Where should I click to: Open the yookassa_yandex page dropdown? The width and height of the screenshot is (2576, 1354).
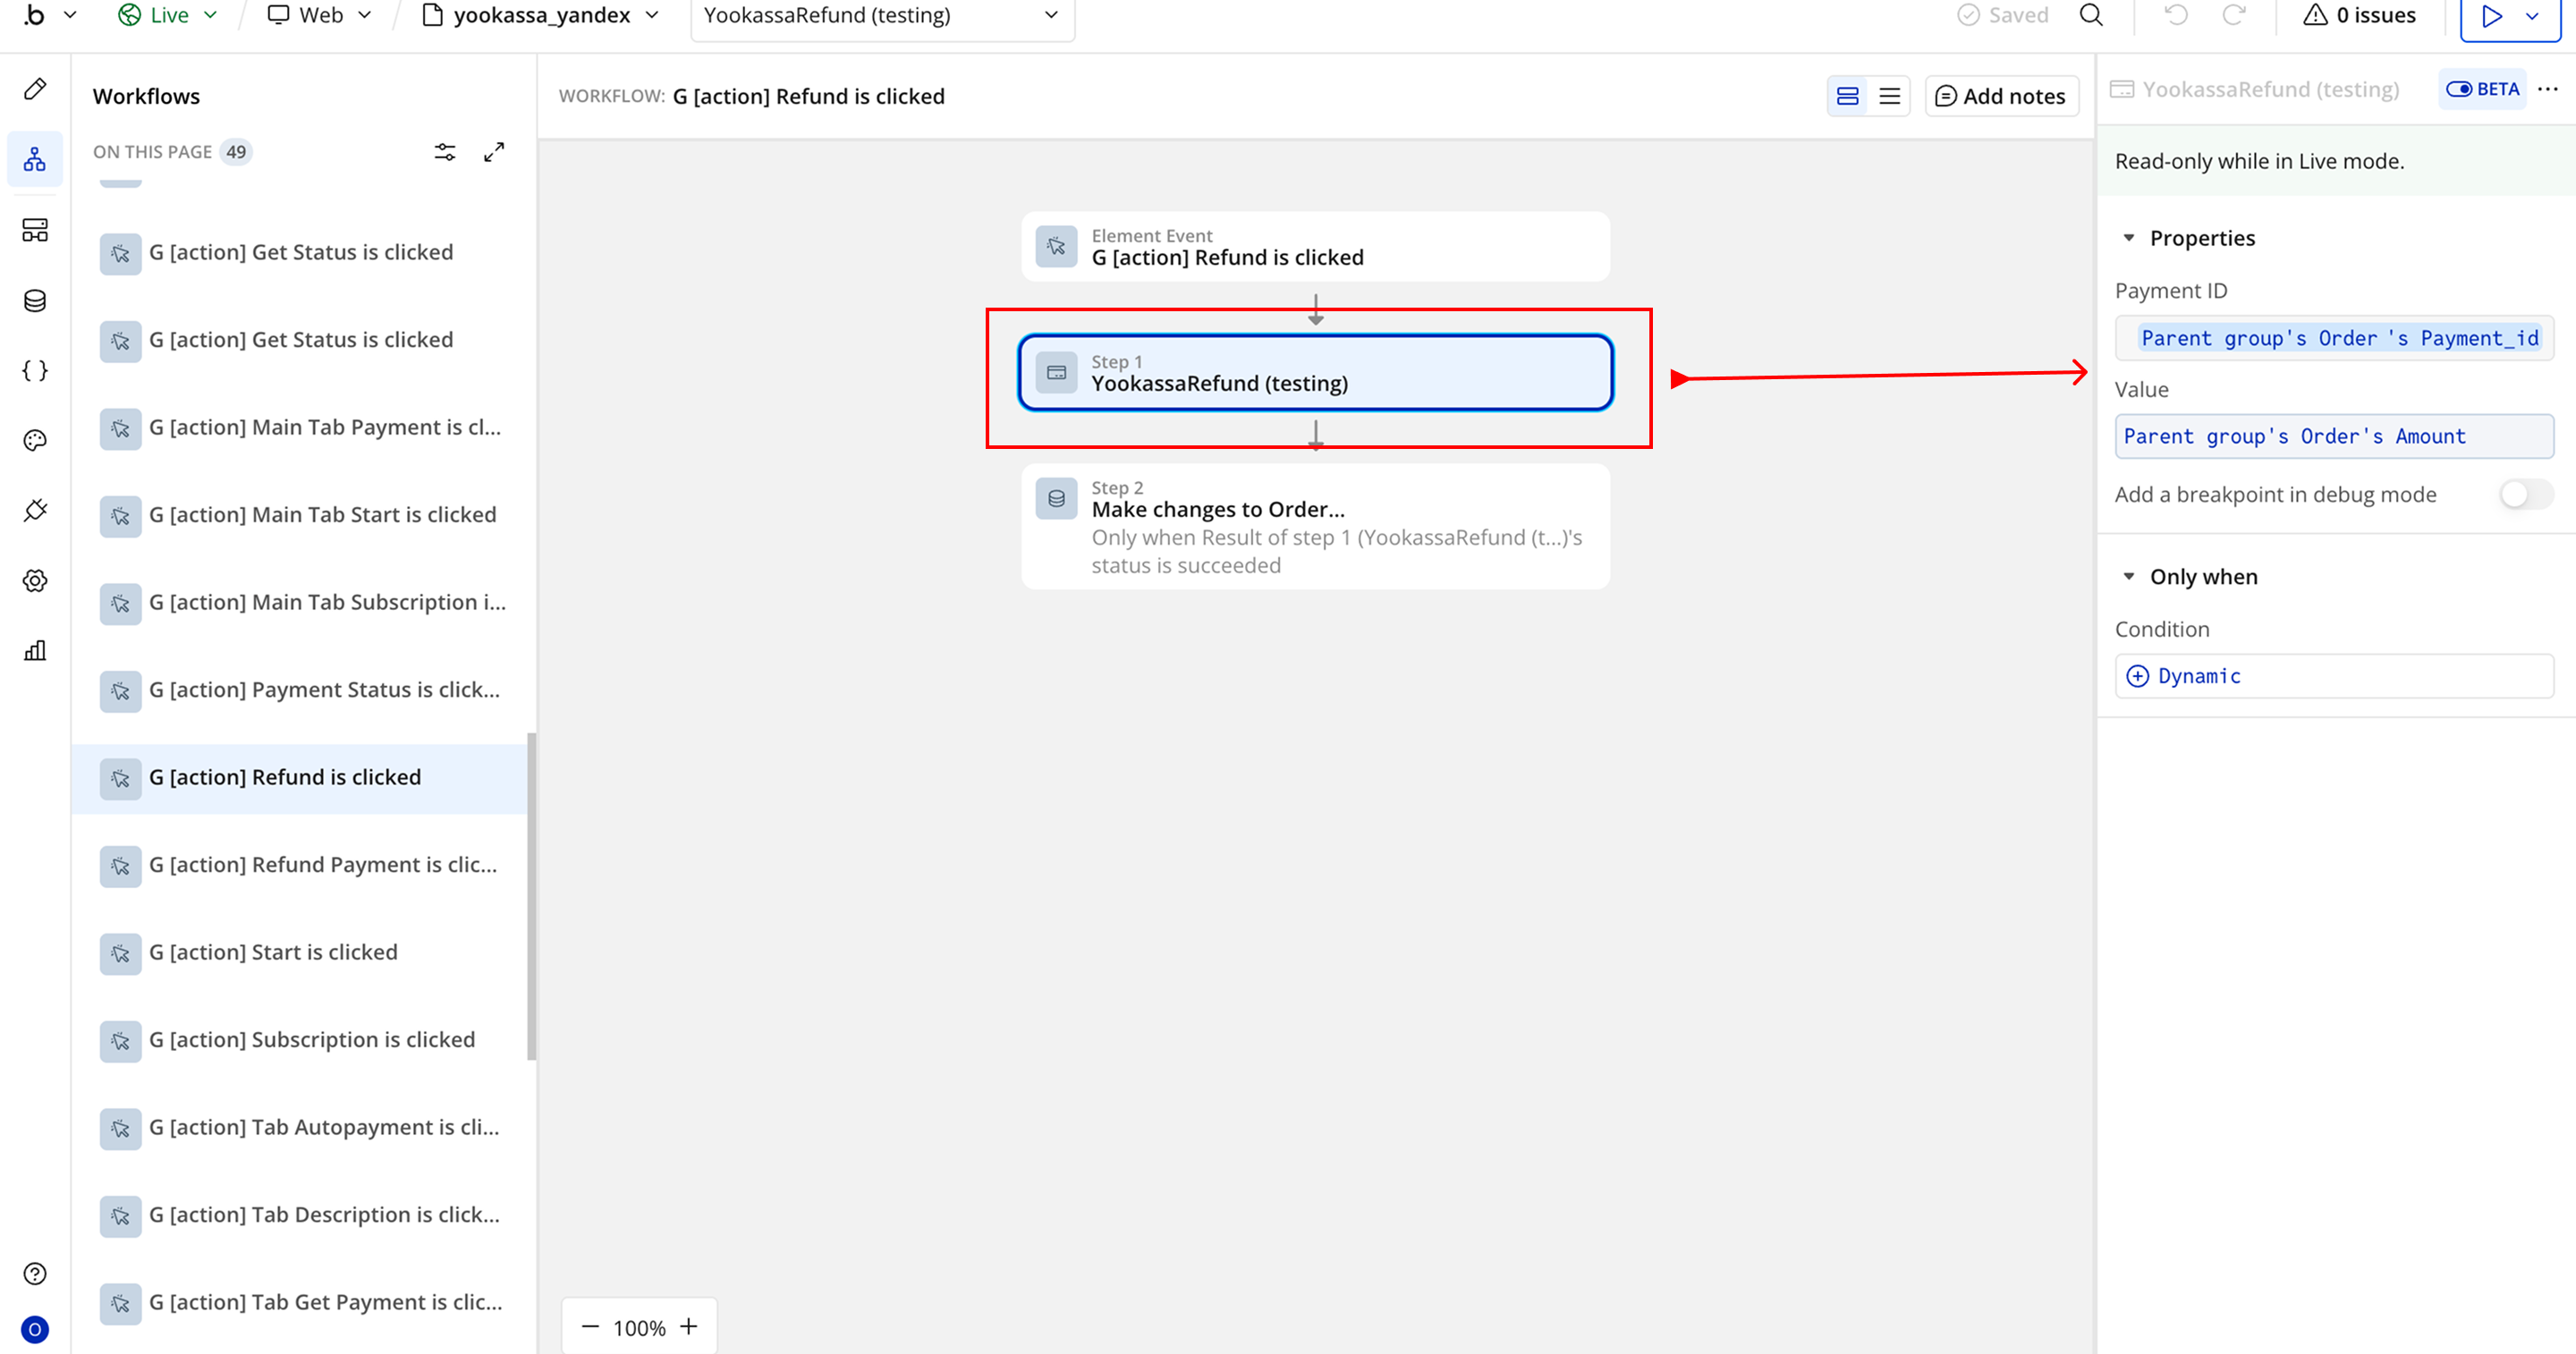[541, 15]
